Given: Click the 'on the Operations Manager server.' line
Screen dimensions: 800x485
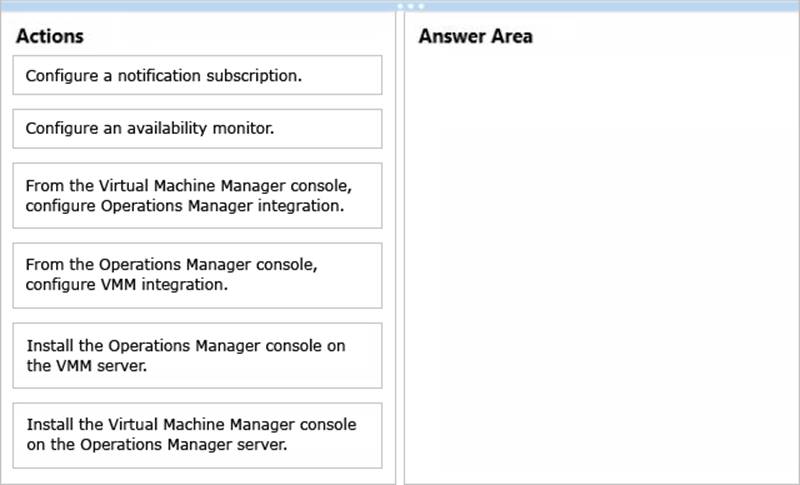Looking at the screenshot, I should click(156, 444).
